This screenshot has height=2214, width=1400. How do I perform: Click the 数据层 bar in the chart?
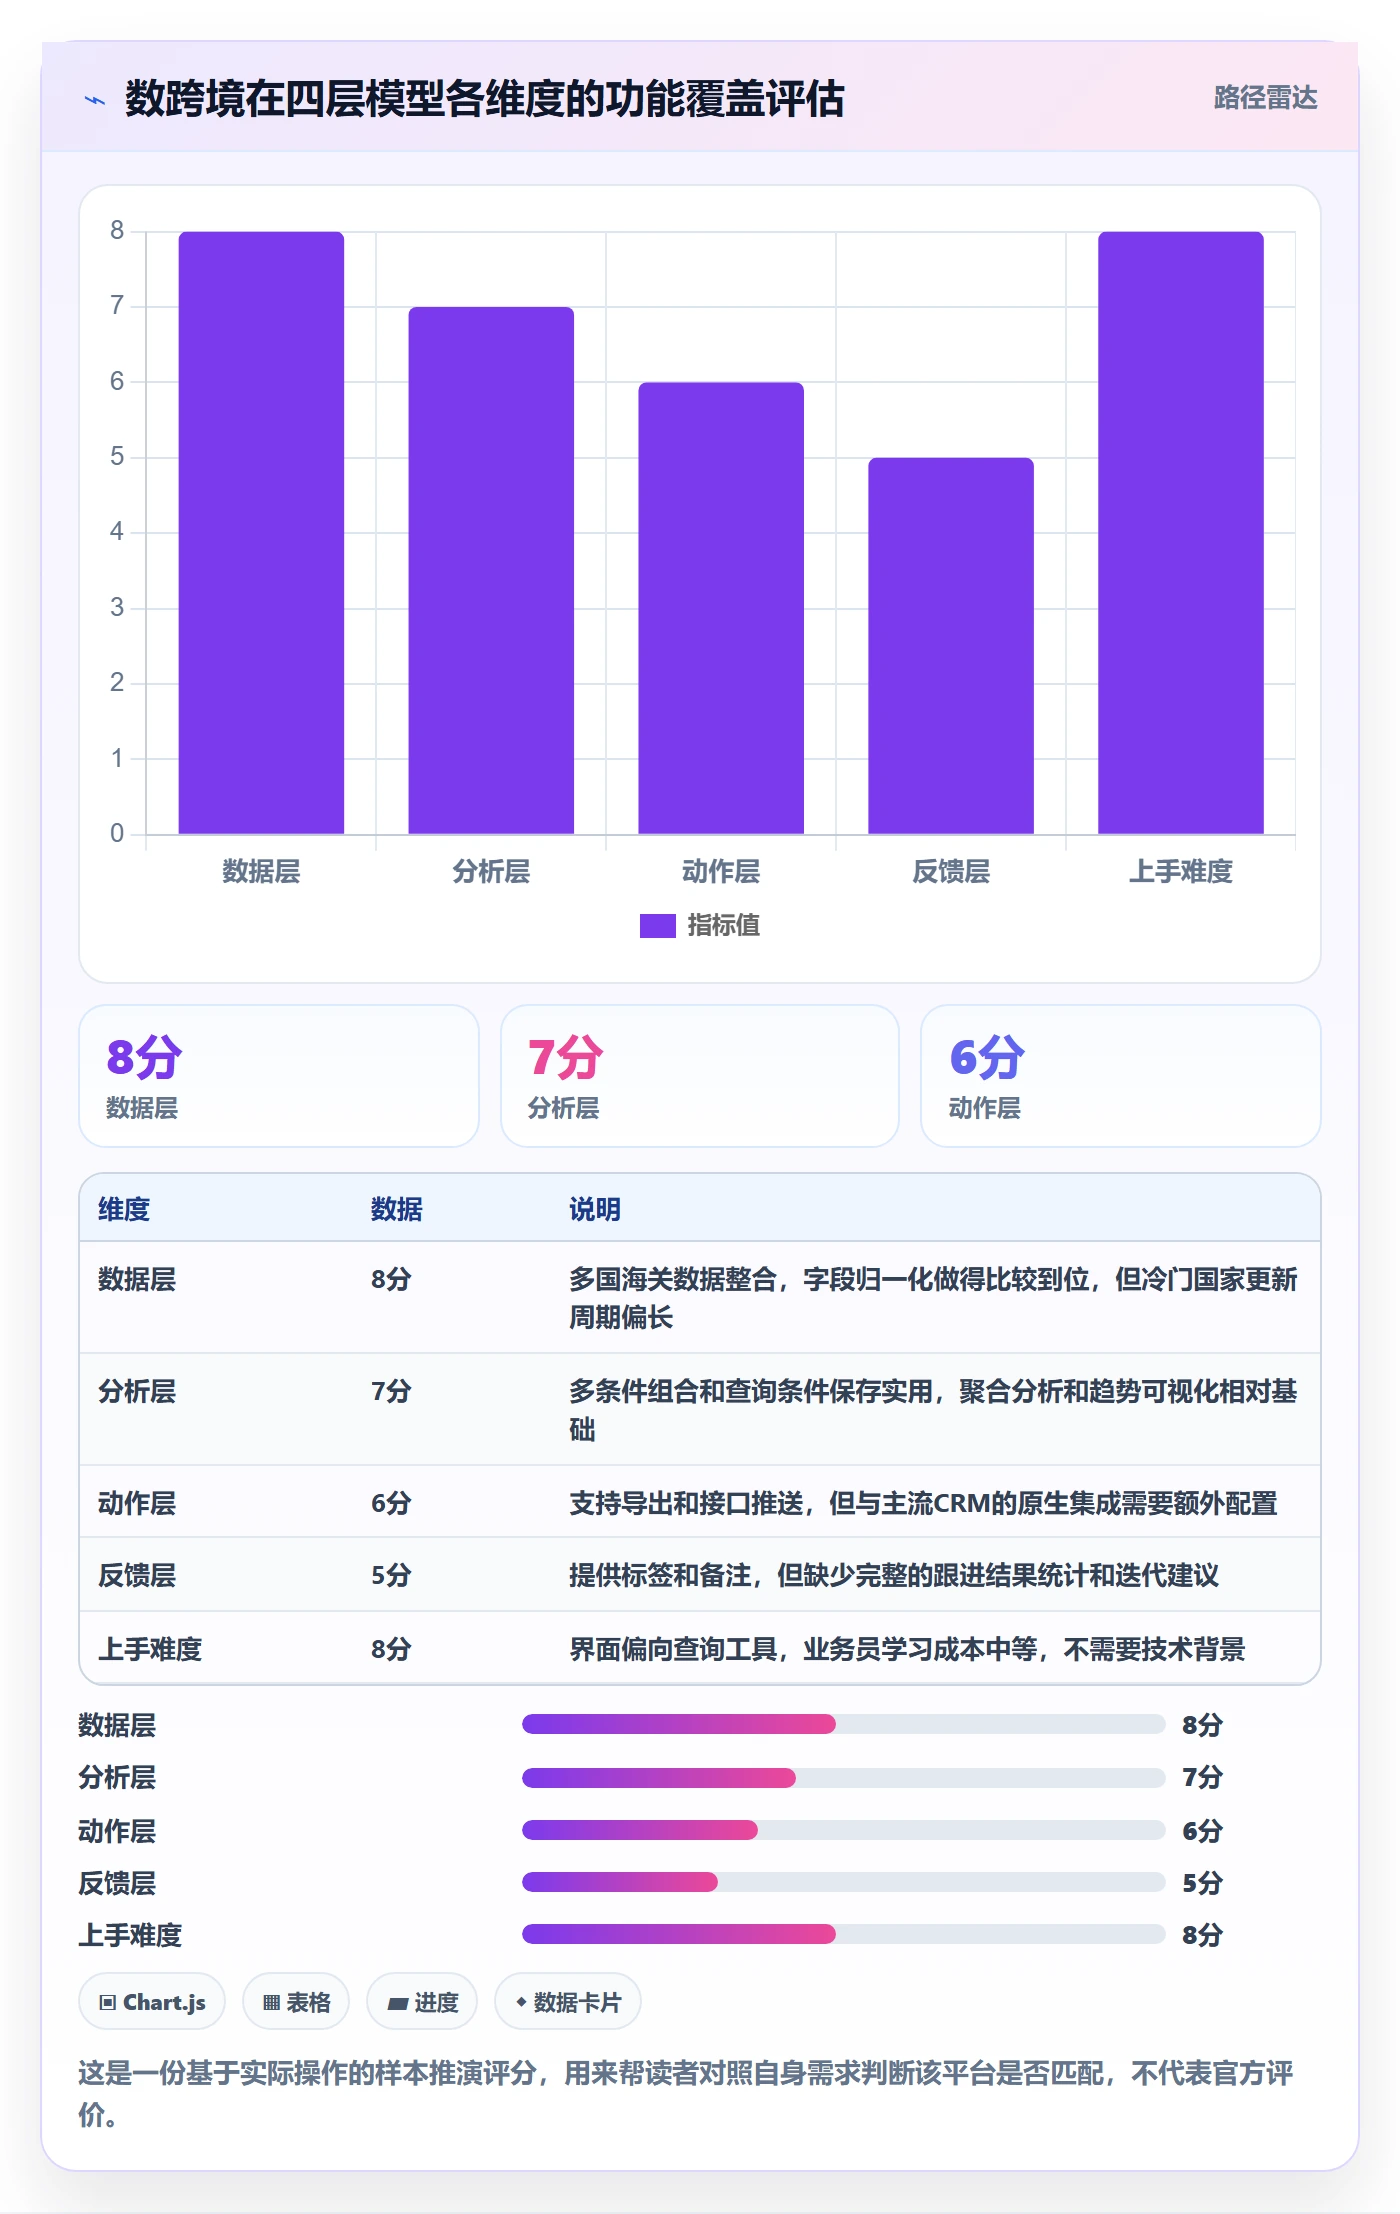(x=261, y=532)
